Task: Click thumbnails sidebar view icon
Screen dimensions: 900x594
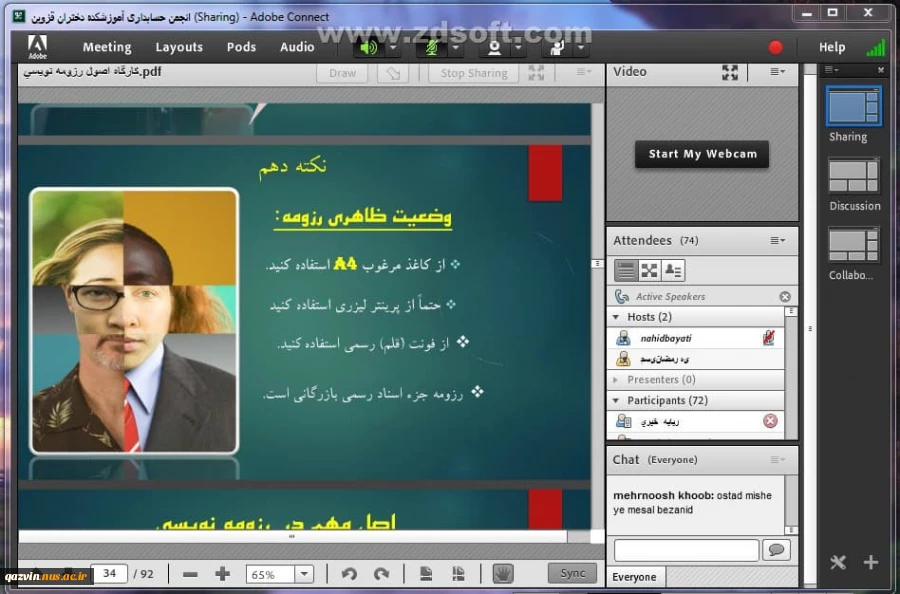Action: coord(458,574)
